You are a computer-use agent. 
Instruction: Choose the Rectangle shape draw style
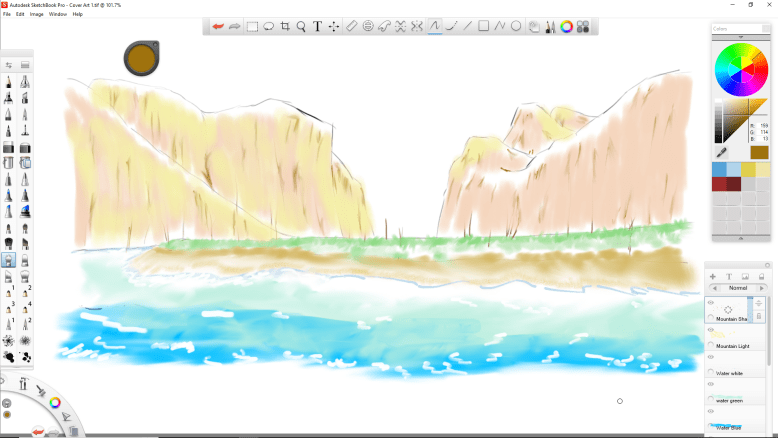point(483,26)
